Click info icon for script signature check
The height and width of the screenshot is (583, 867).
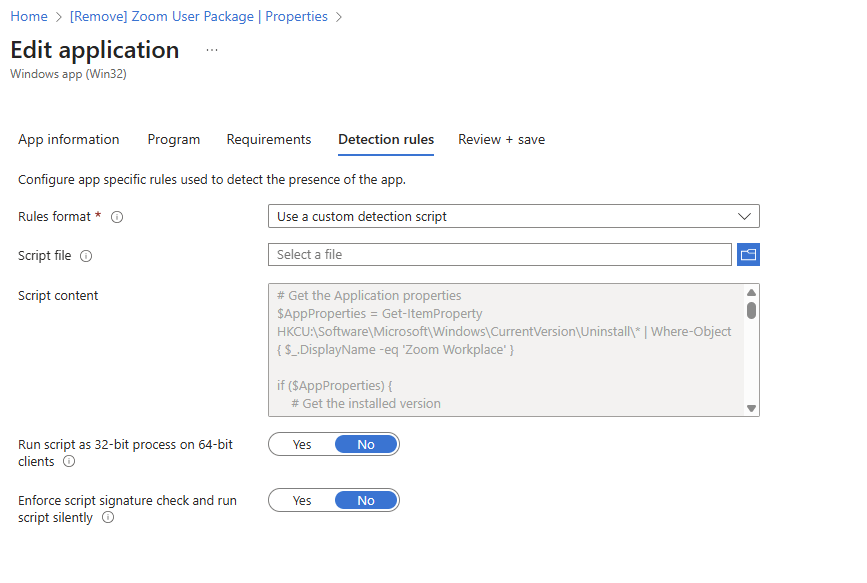pos(108,518)
